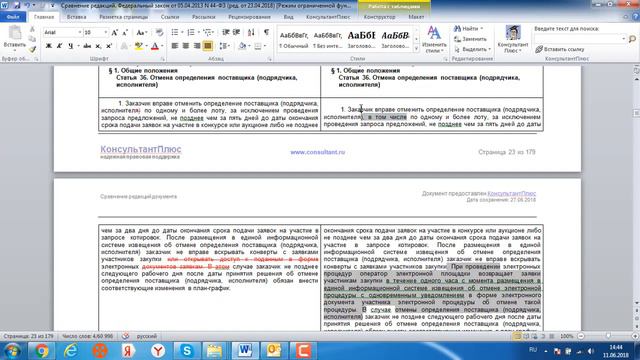Open the font size dropdown
Image resolution: width=640 pixels, height=360 pixels.
click(x=106, y=32)
